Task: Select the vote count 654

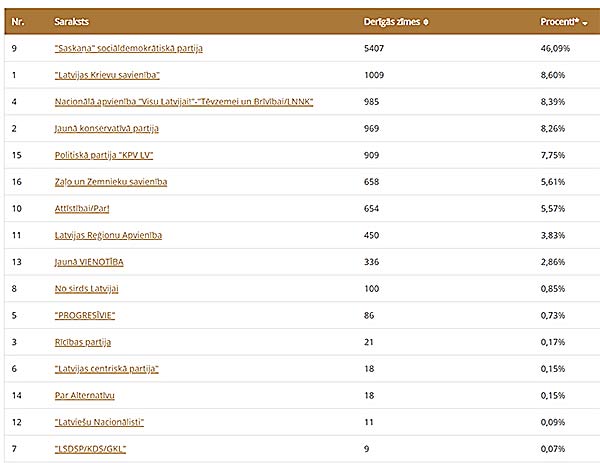Action: click(x=371, y=209)
